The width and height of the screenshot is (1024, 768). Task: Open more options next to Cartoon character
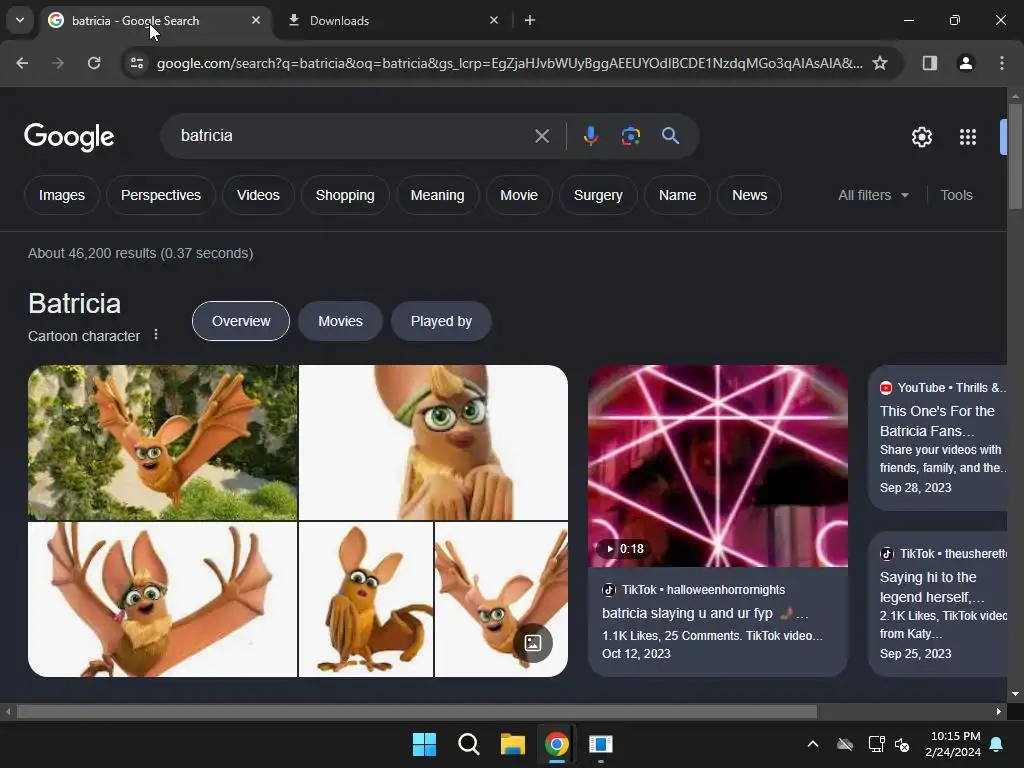155,334
